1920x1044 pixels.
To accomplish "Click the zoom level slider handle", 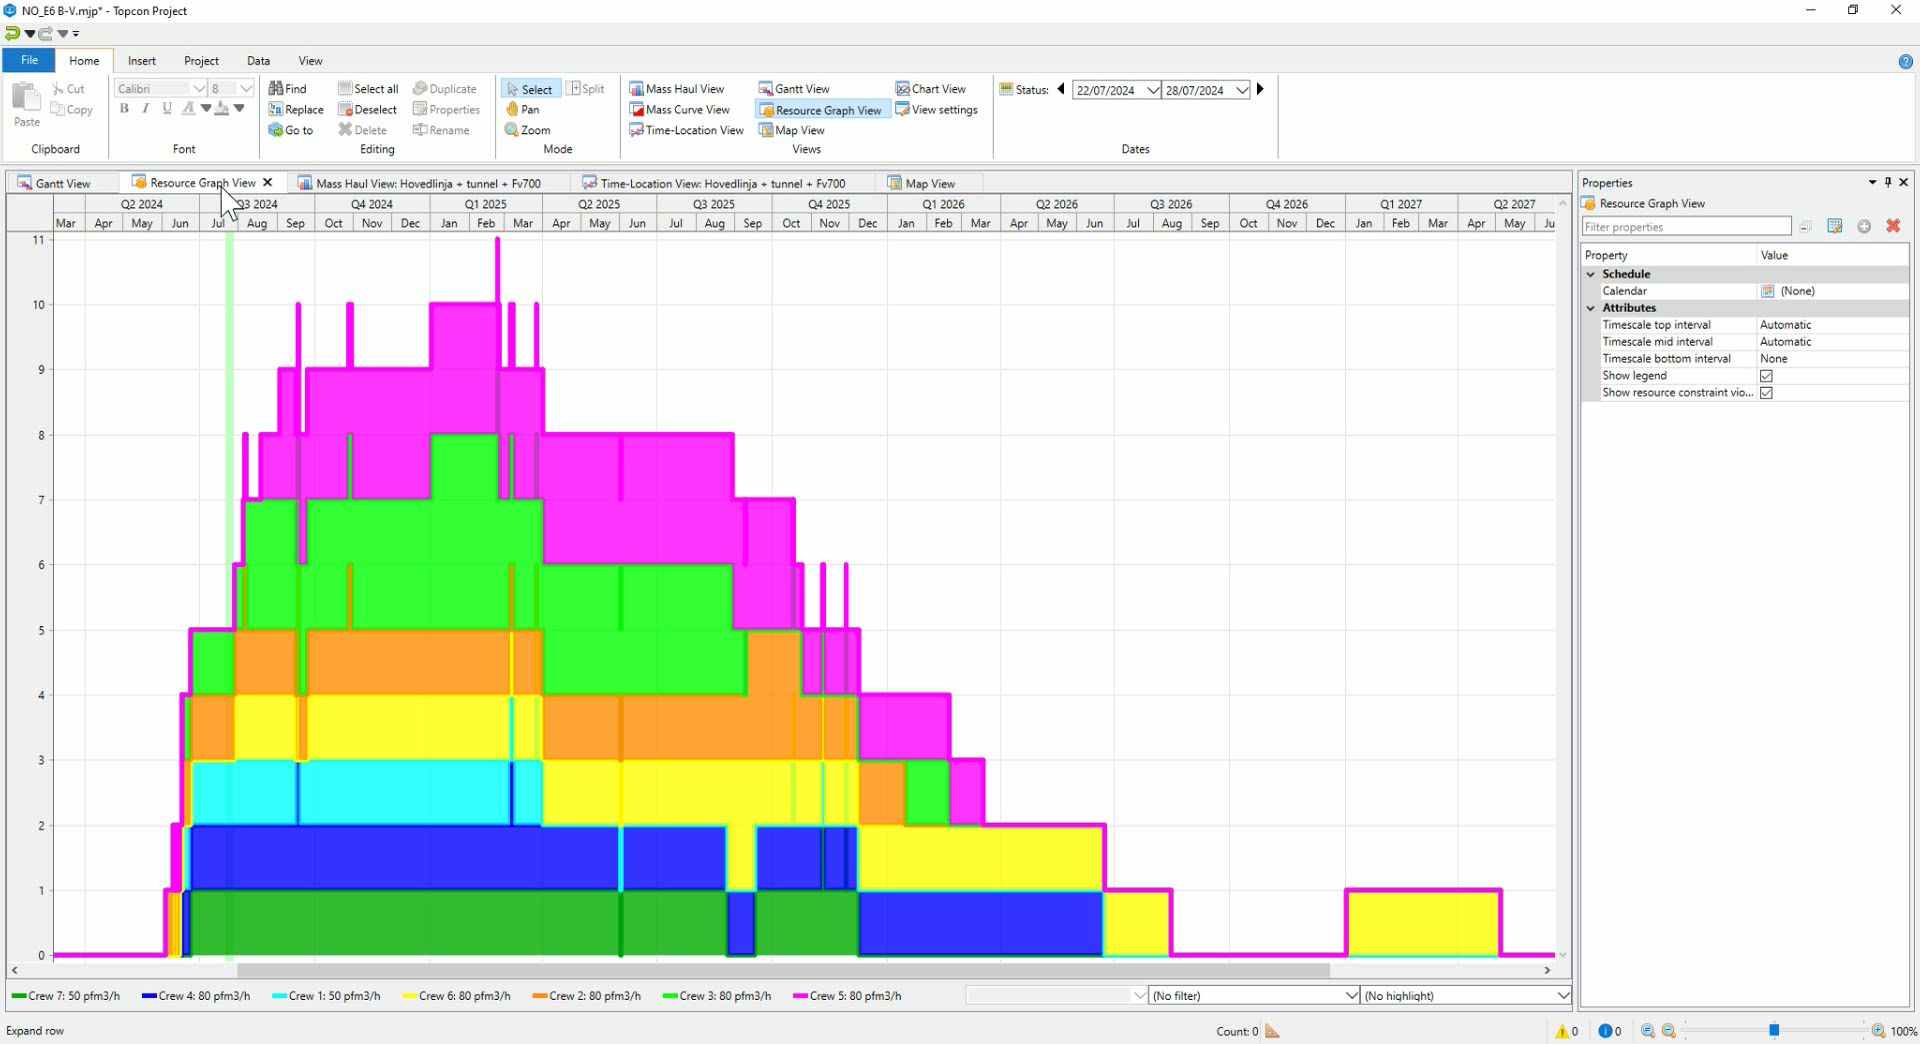I will tap(1774, 1030).
